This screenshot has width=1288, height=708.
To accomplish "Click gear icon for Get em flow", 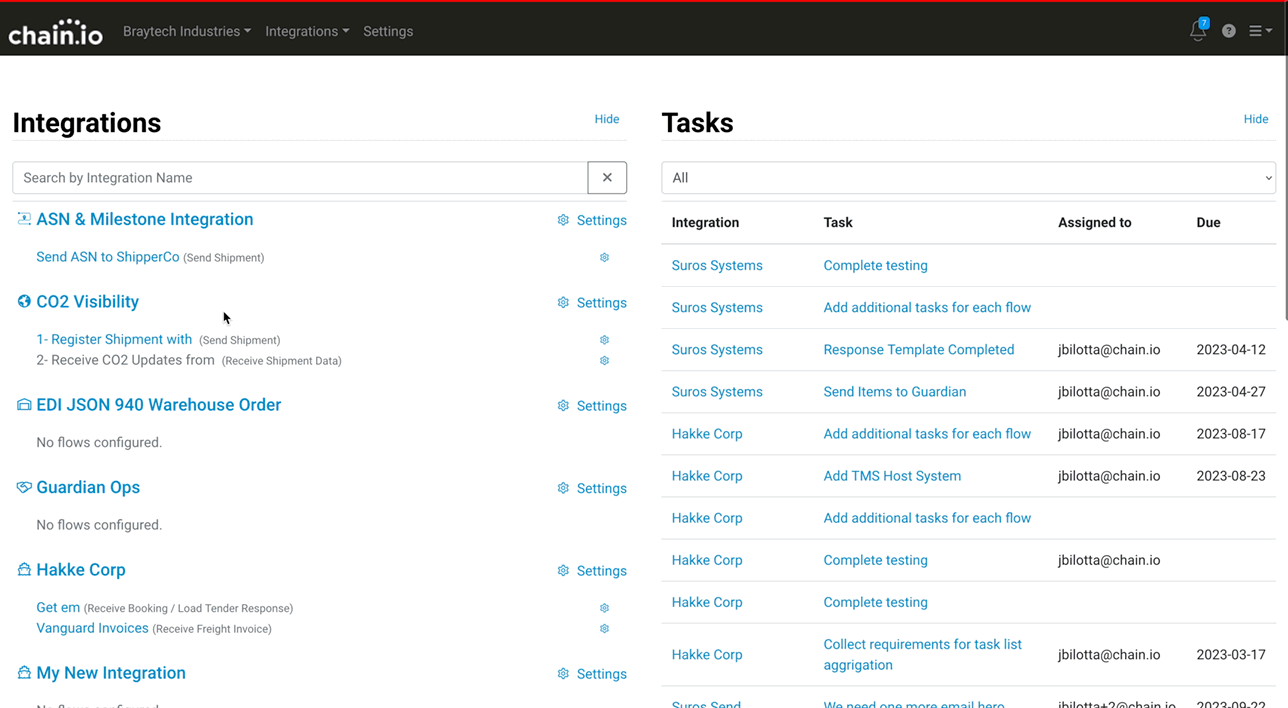I will [x=604, y=608].
